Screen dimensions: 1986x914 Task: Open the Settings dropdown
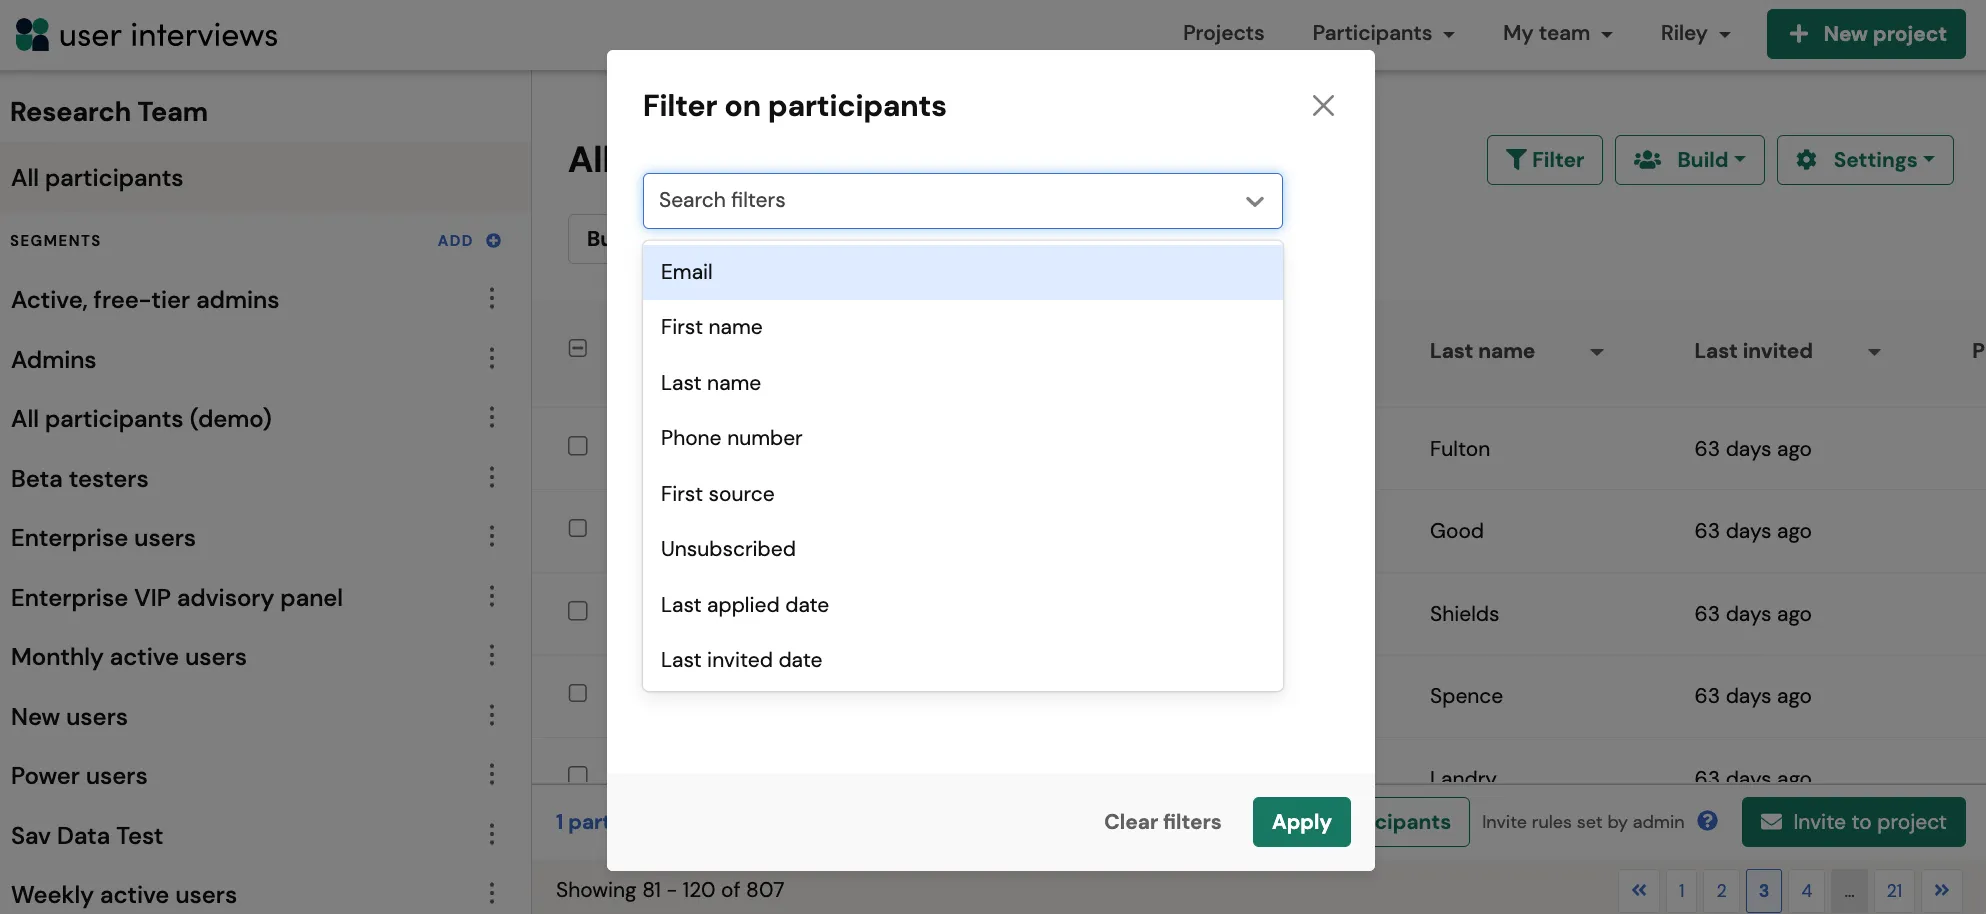point(1865,160)
